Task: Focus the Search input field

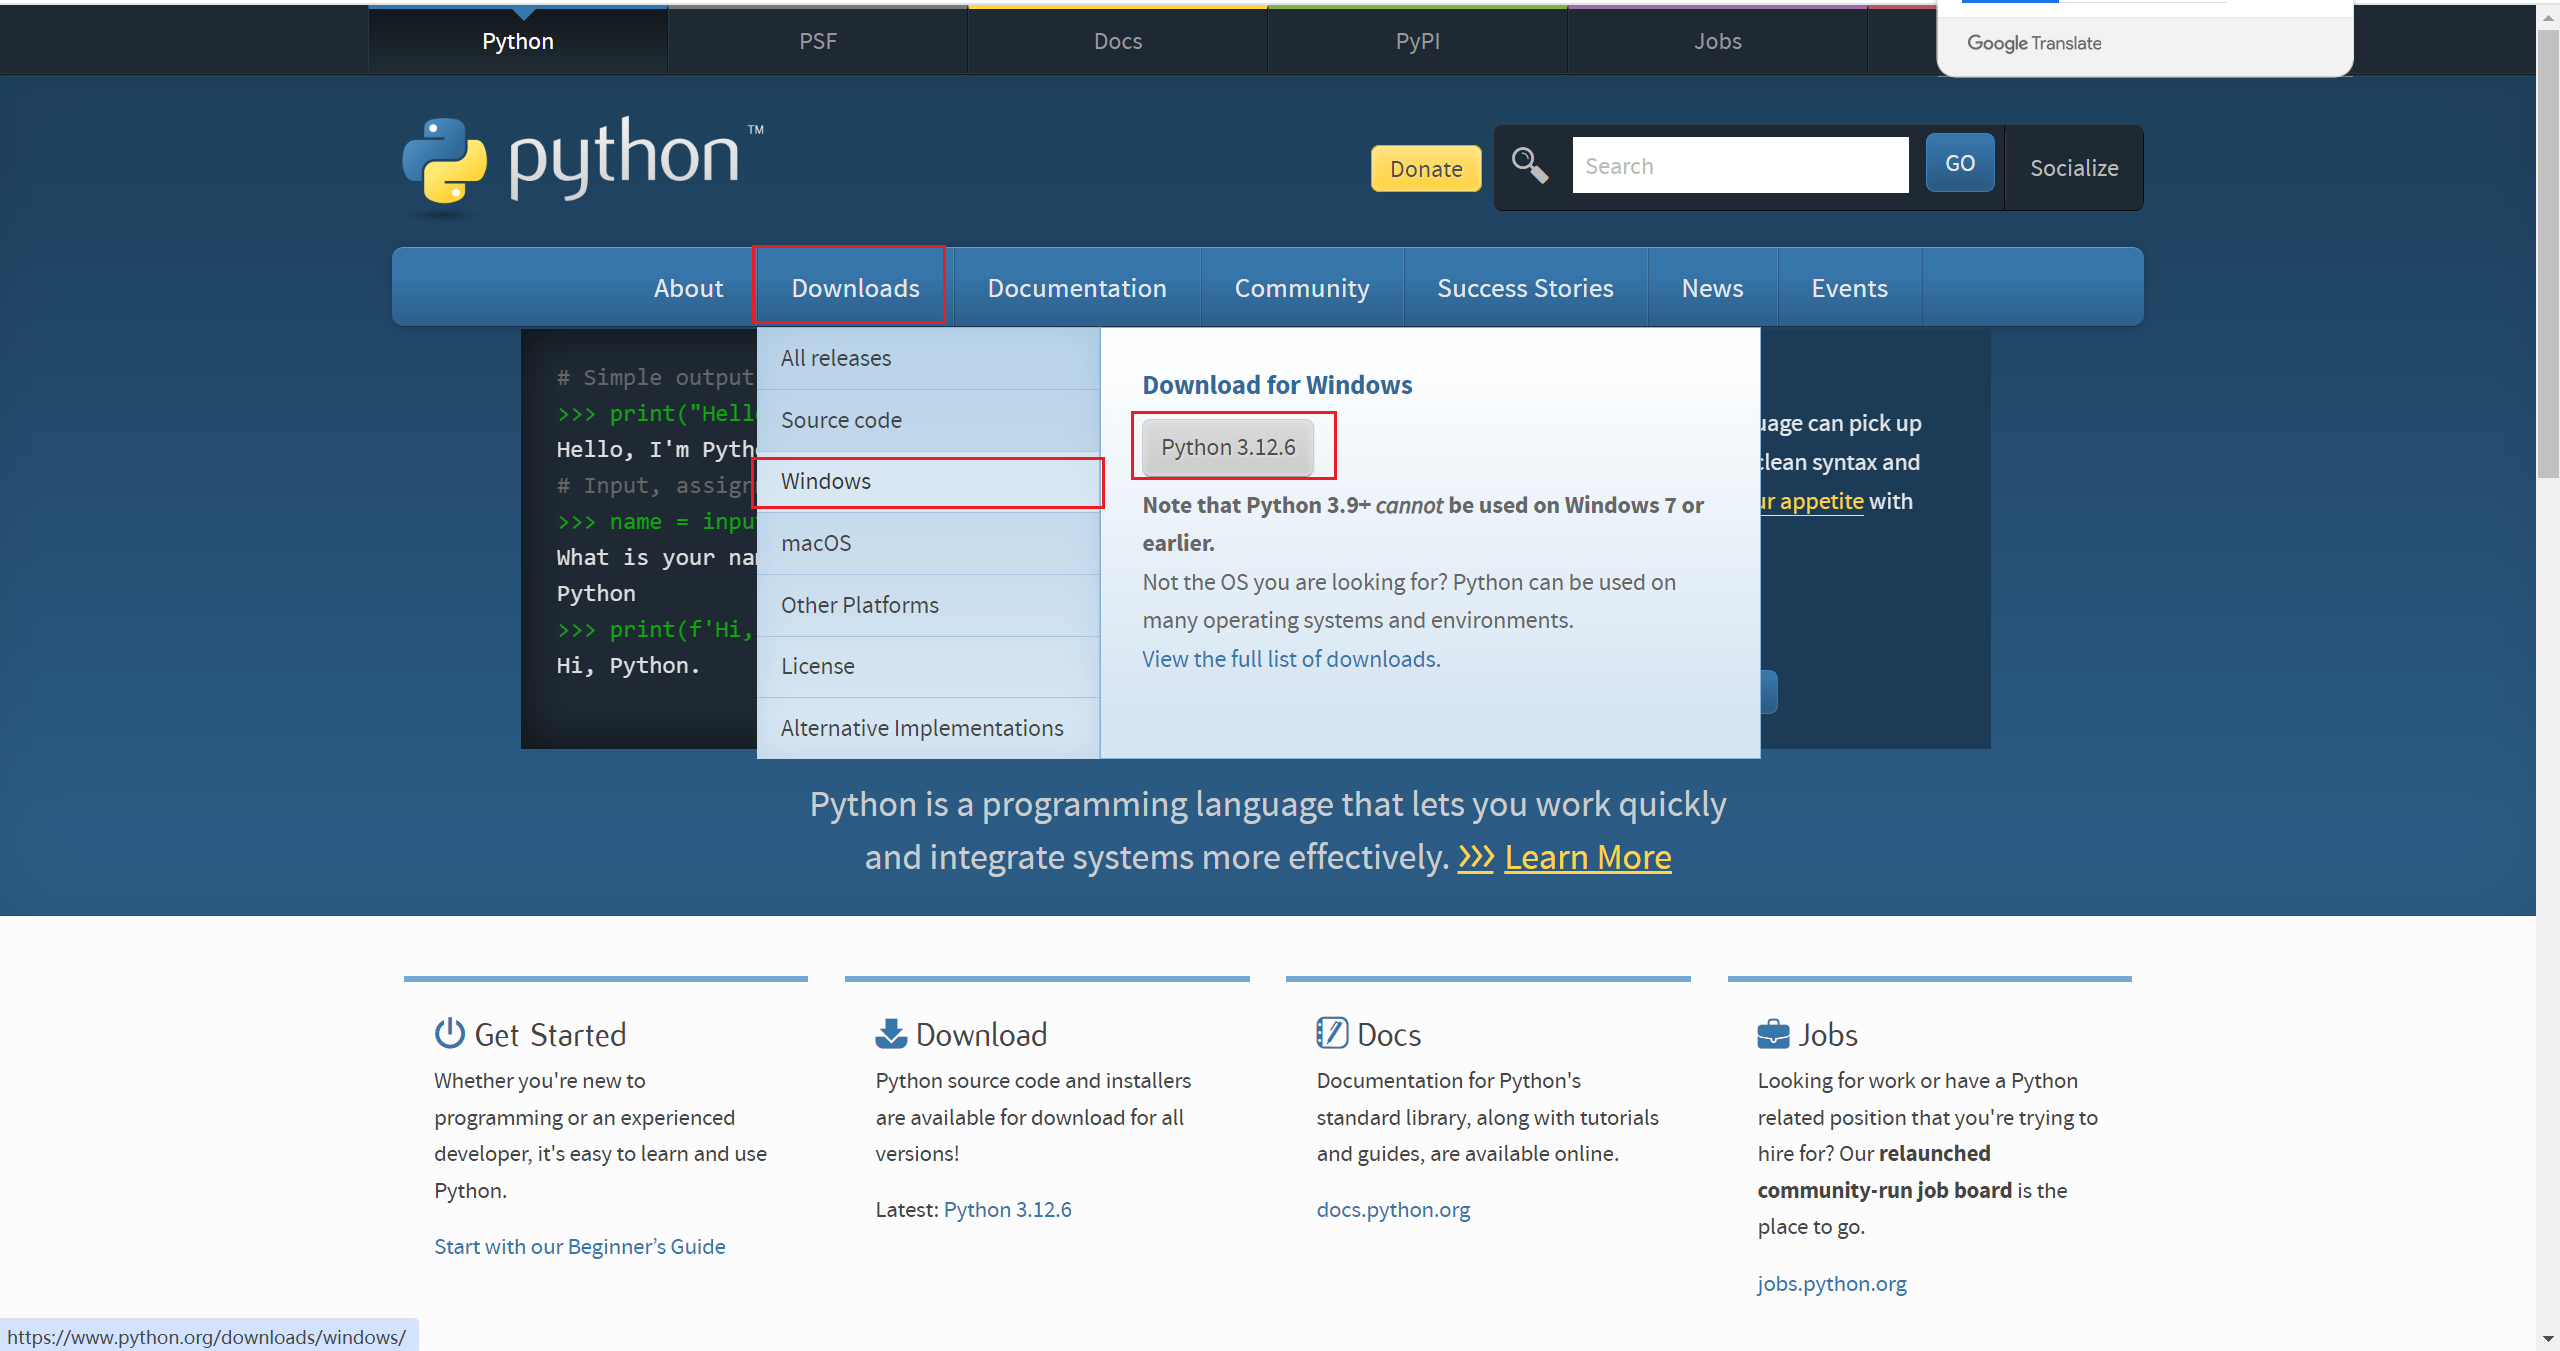Action: pyautogui.click(x=1740, y=166)
